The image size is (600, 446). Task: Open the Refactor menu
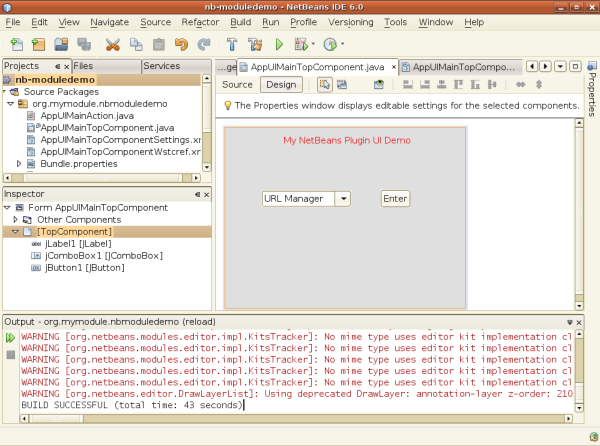pos(200,22)
